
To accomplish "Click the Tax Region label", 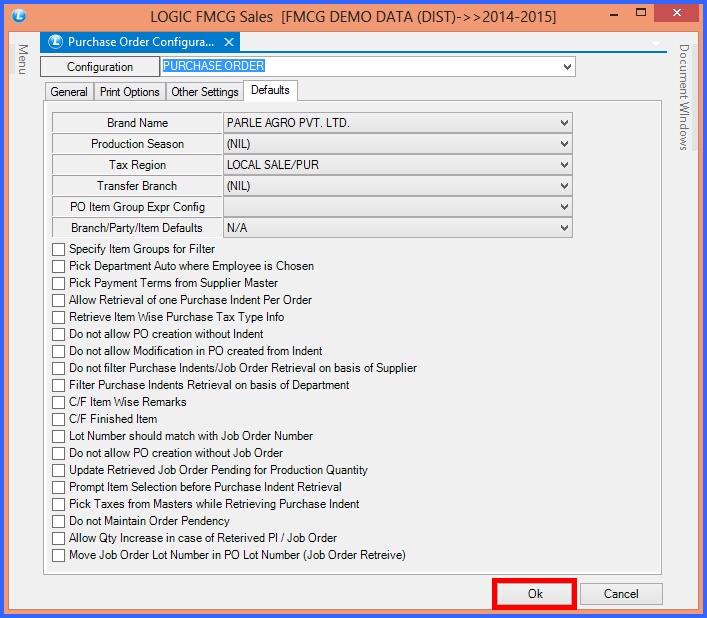I will (x=137, y=165).
